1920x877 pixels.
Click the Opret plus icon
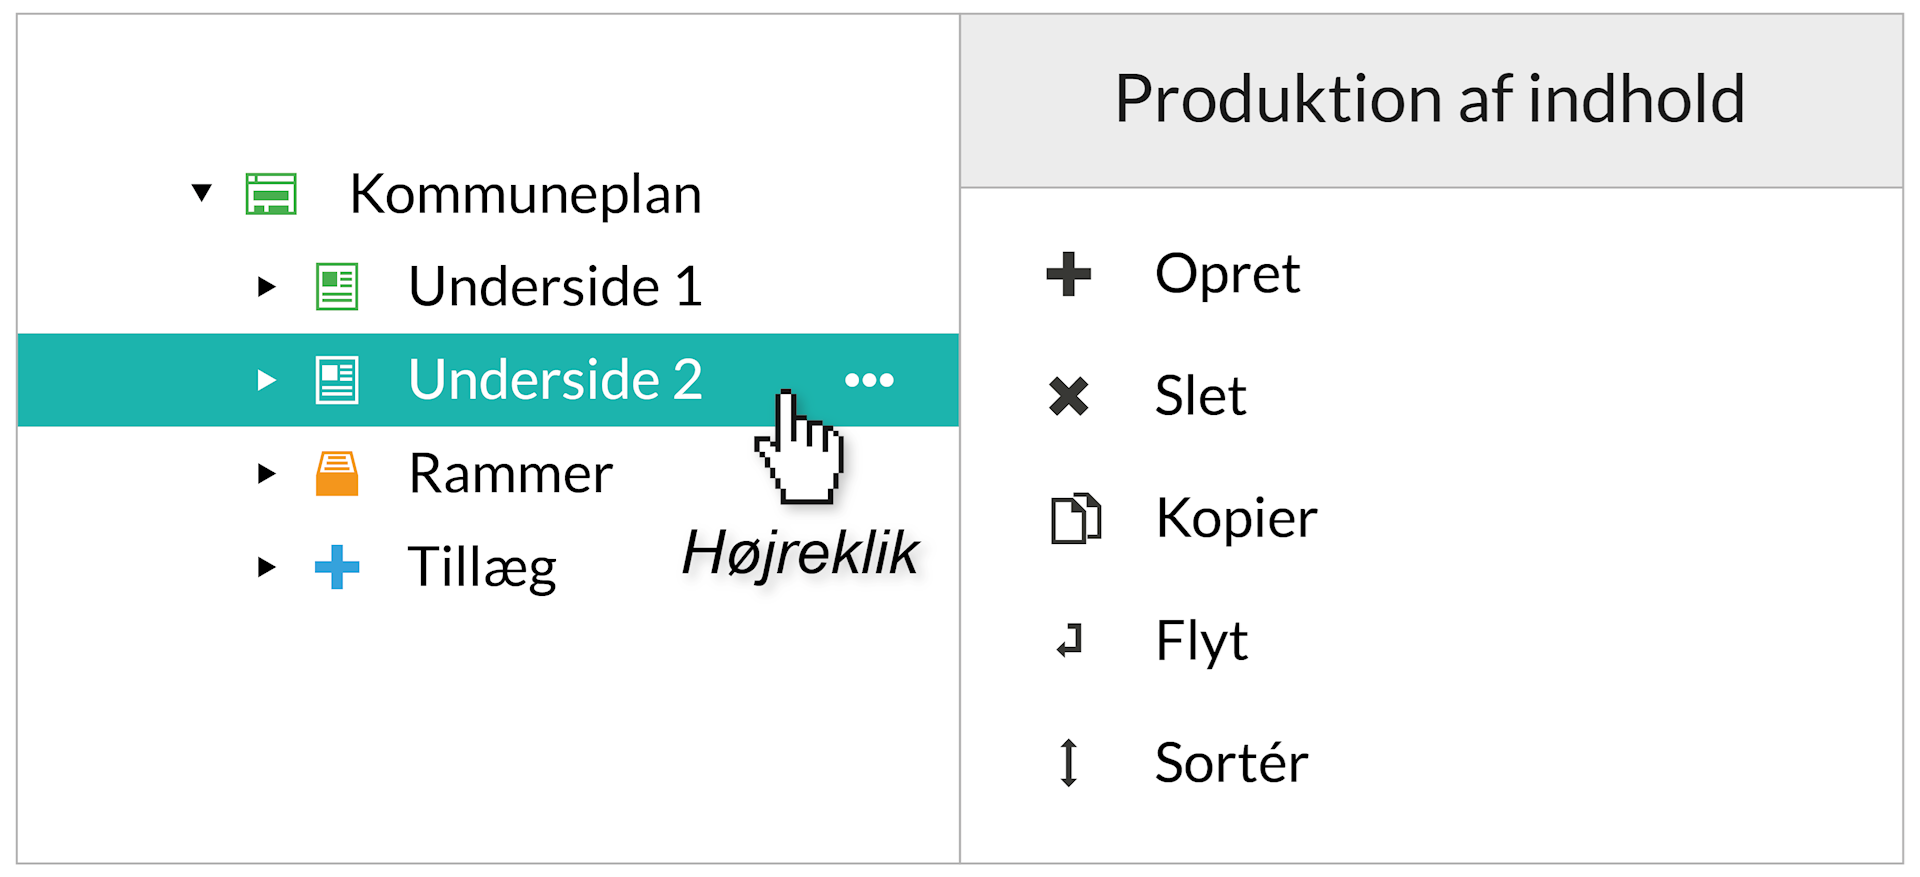click(x=1068, y=274)
